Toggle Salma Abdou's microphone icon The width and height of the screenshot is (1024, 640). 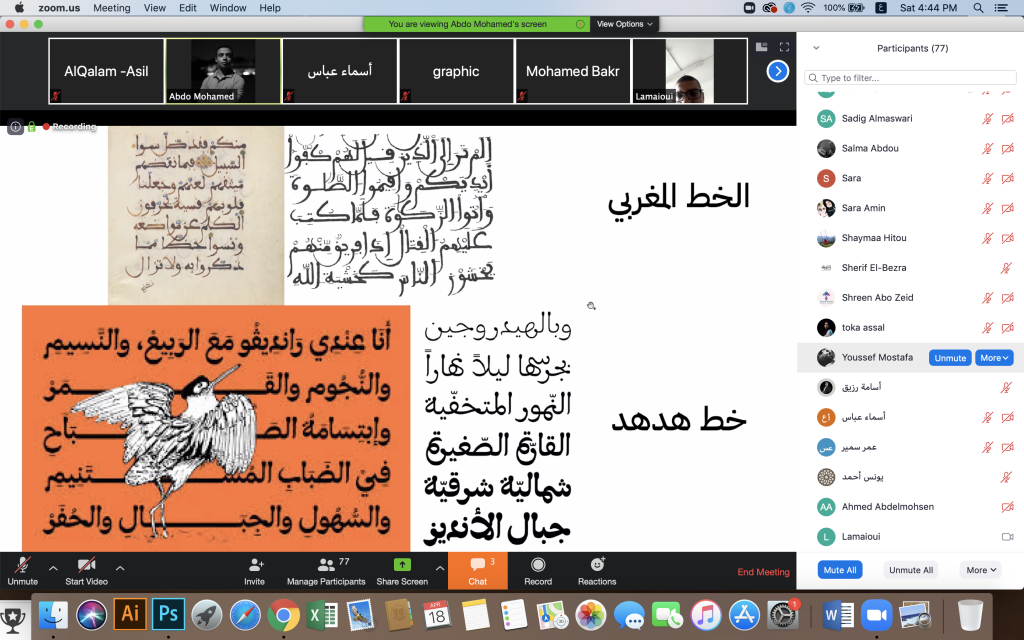pyautogui.click(x=987, y=149)
